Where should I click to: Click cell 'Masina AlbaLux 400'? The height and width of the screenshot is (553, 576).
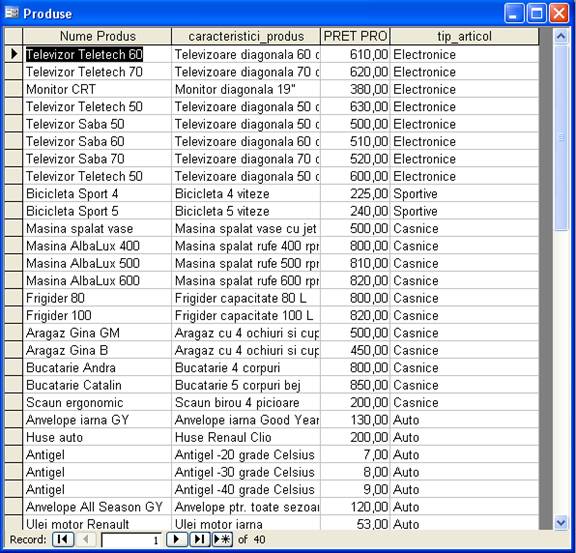pos(97,245)
